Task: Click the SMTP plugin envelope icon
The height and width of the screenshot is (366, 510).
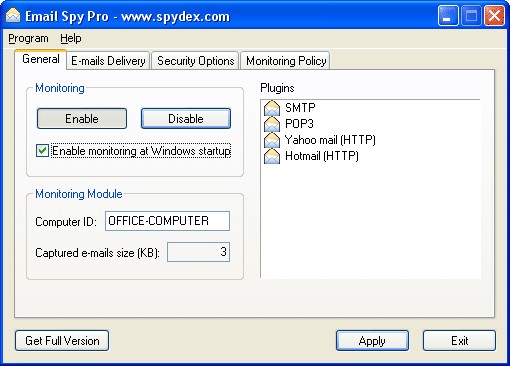Action: (272, 108)
